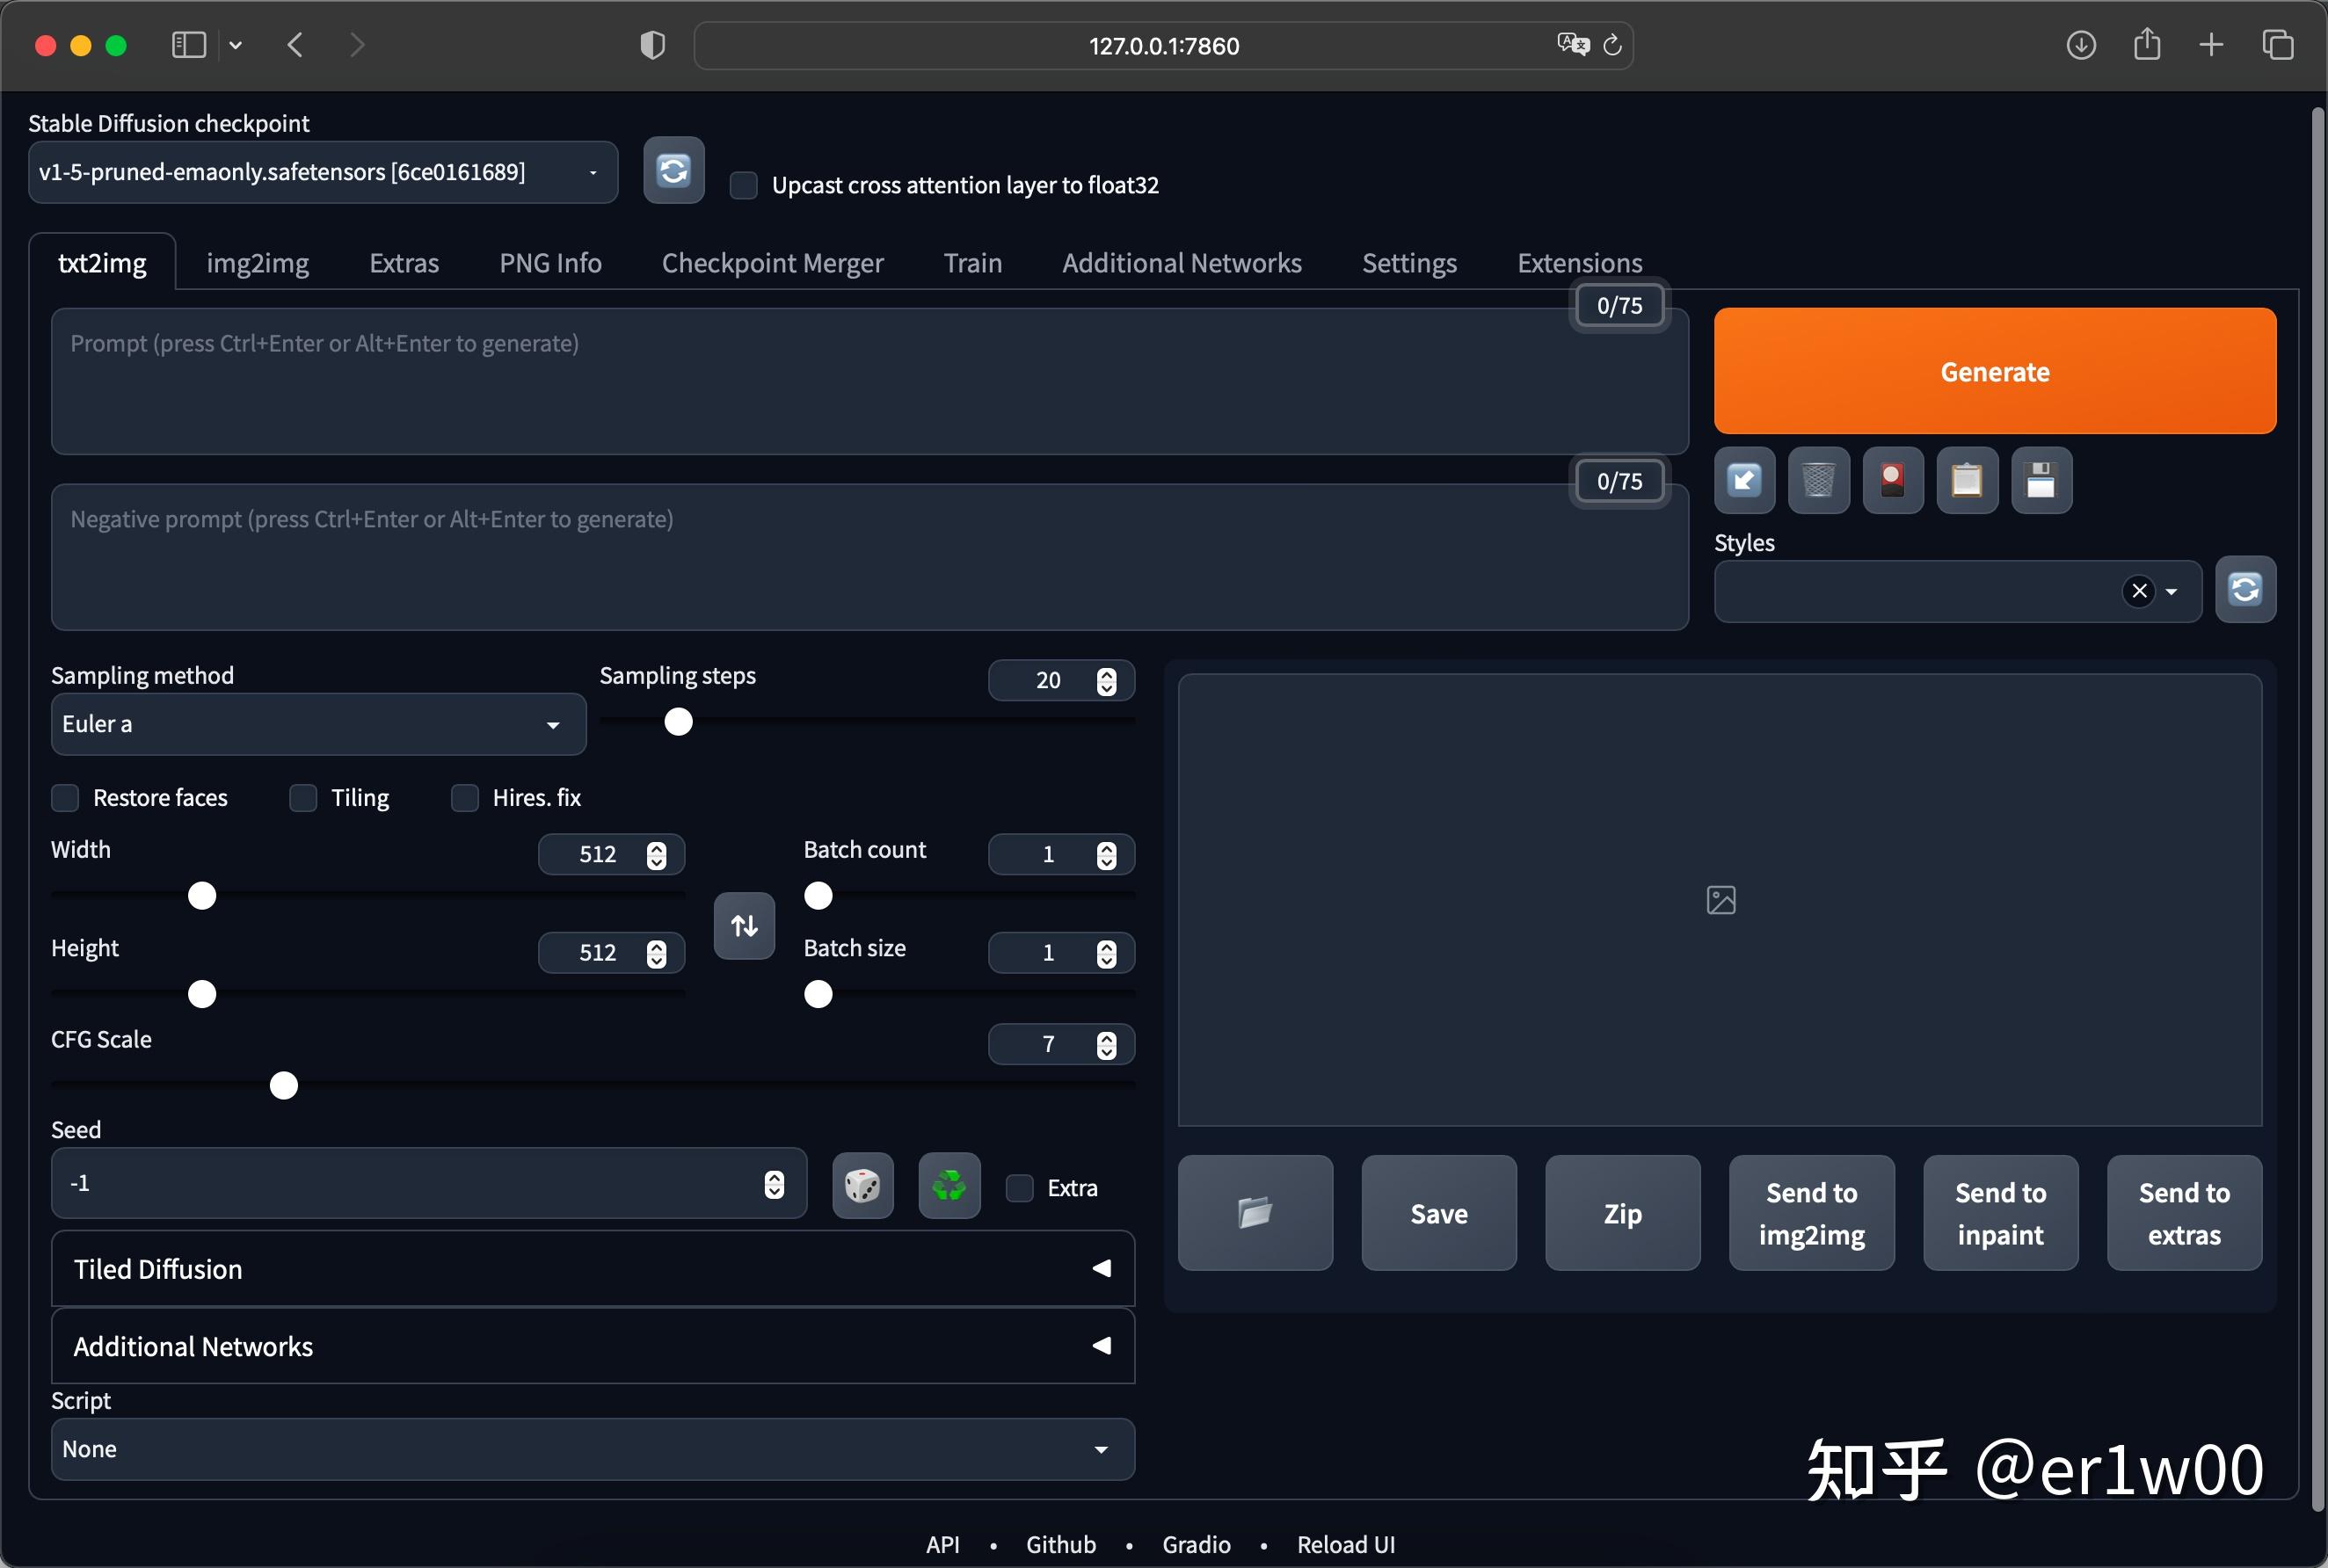Reuse last seed with recycle icon
This screenshot has width=2328, height=1568.
pos(949,1186)
